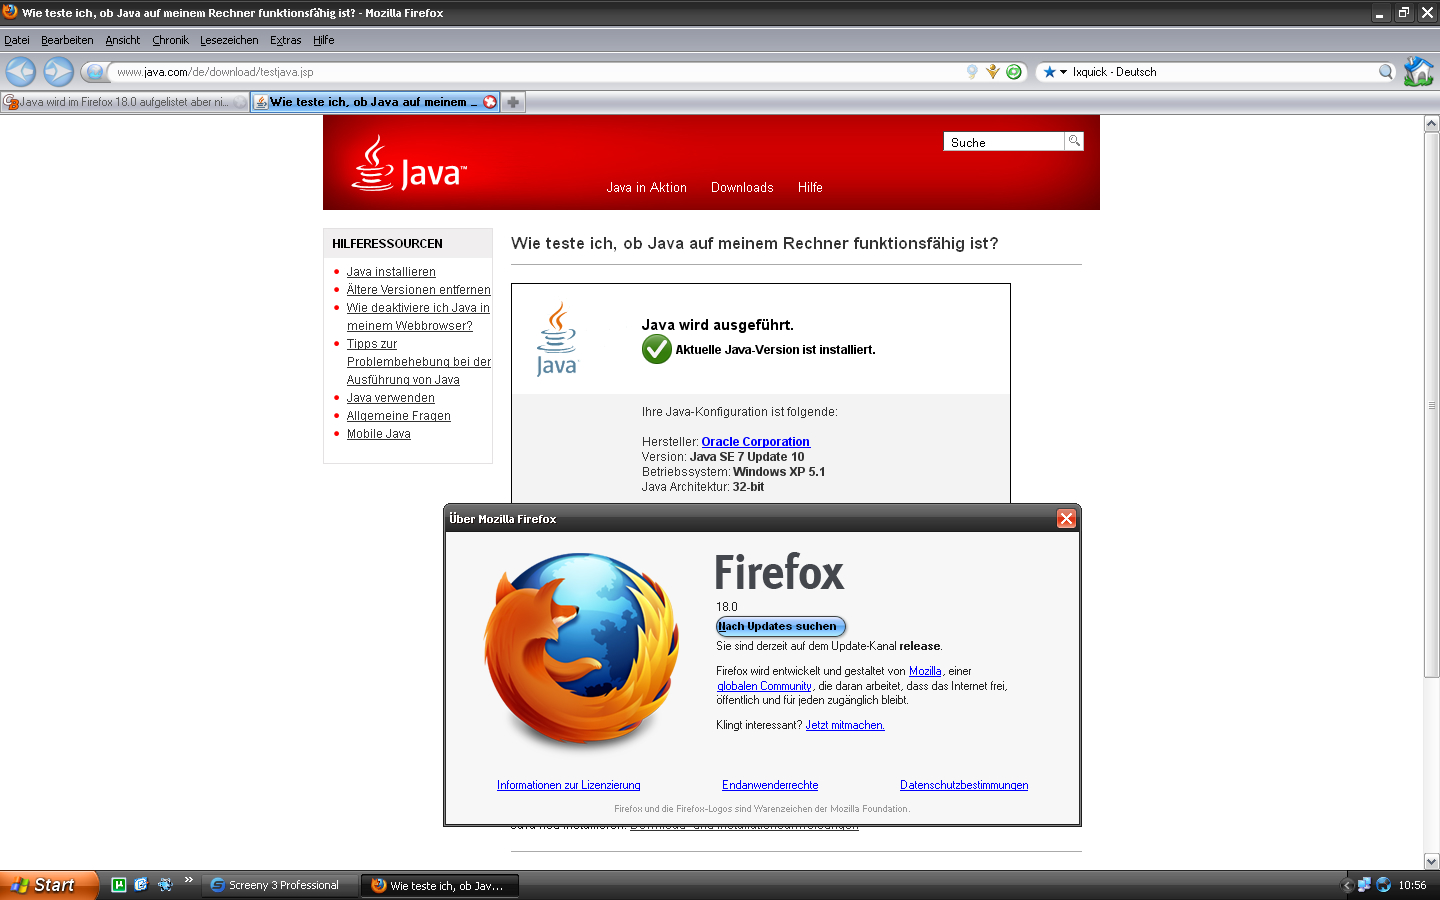Click the Internet Explorer quick launch icon

coord(141,885)
